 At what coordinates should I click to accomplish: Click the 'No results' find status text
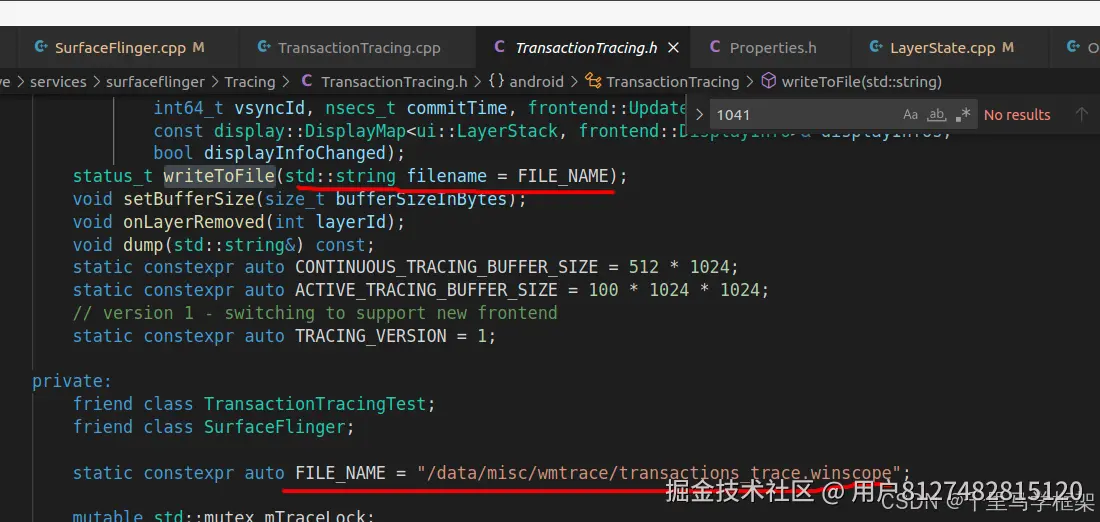[x=1017, y=115]
